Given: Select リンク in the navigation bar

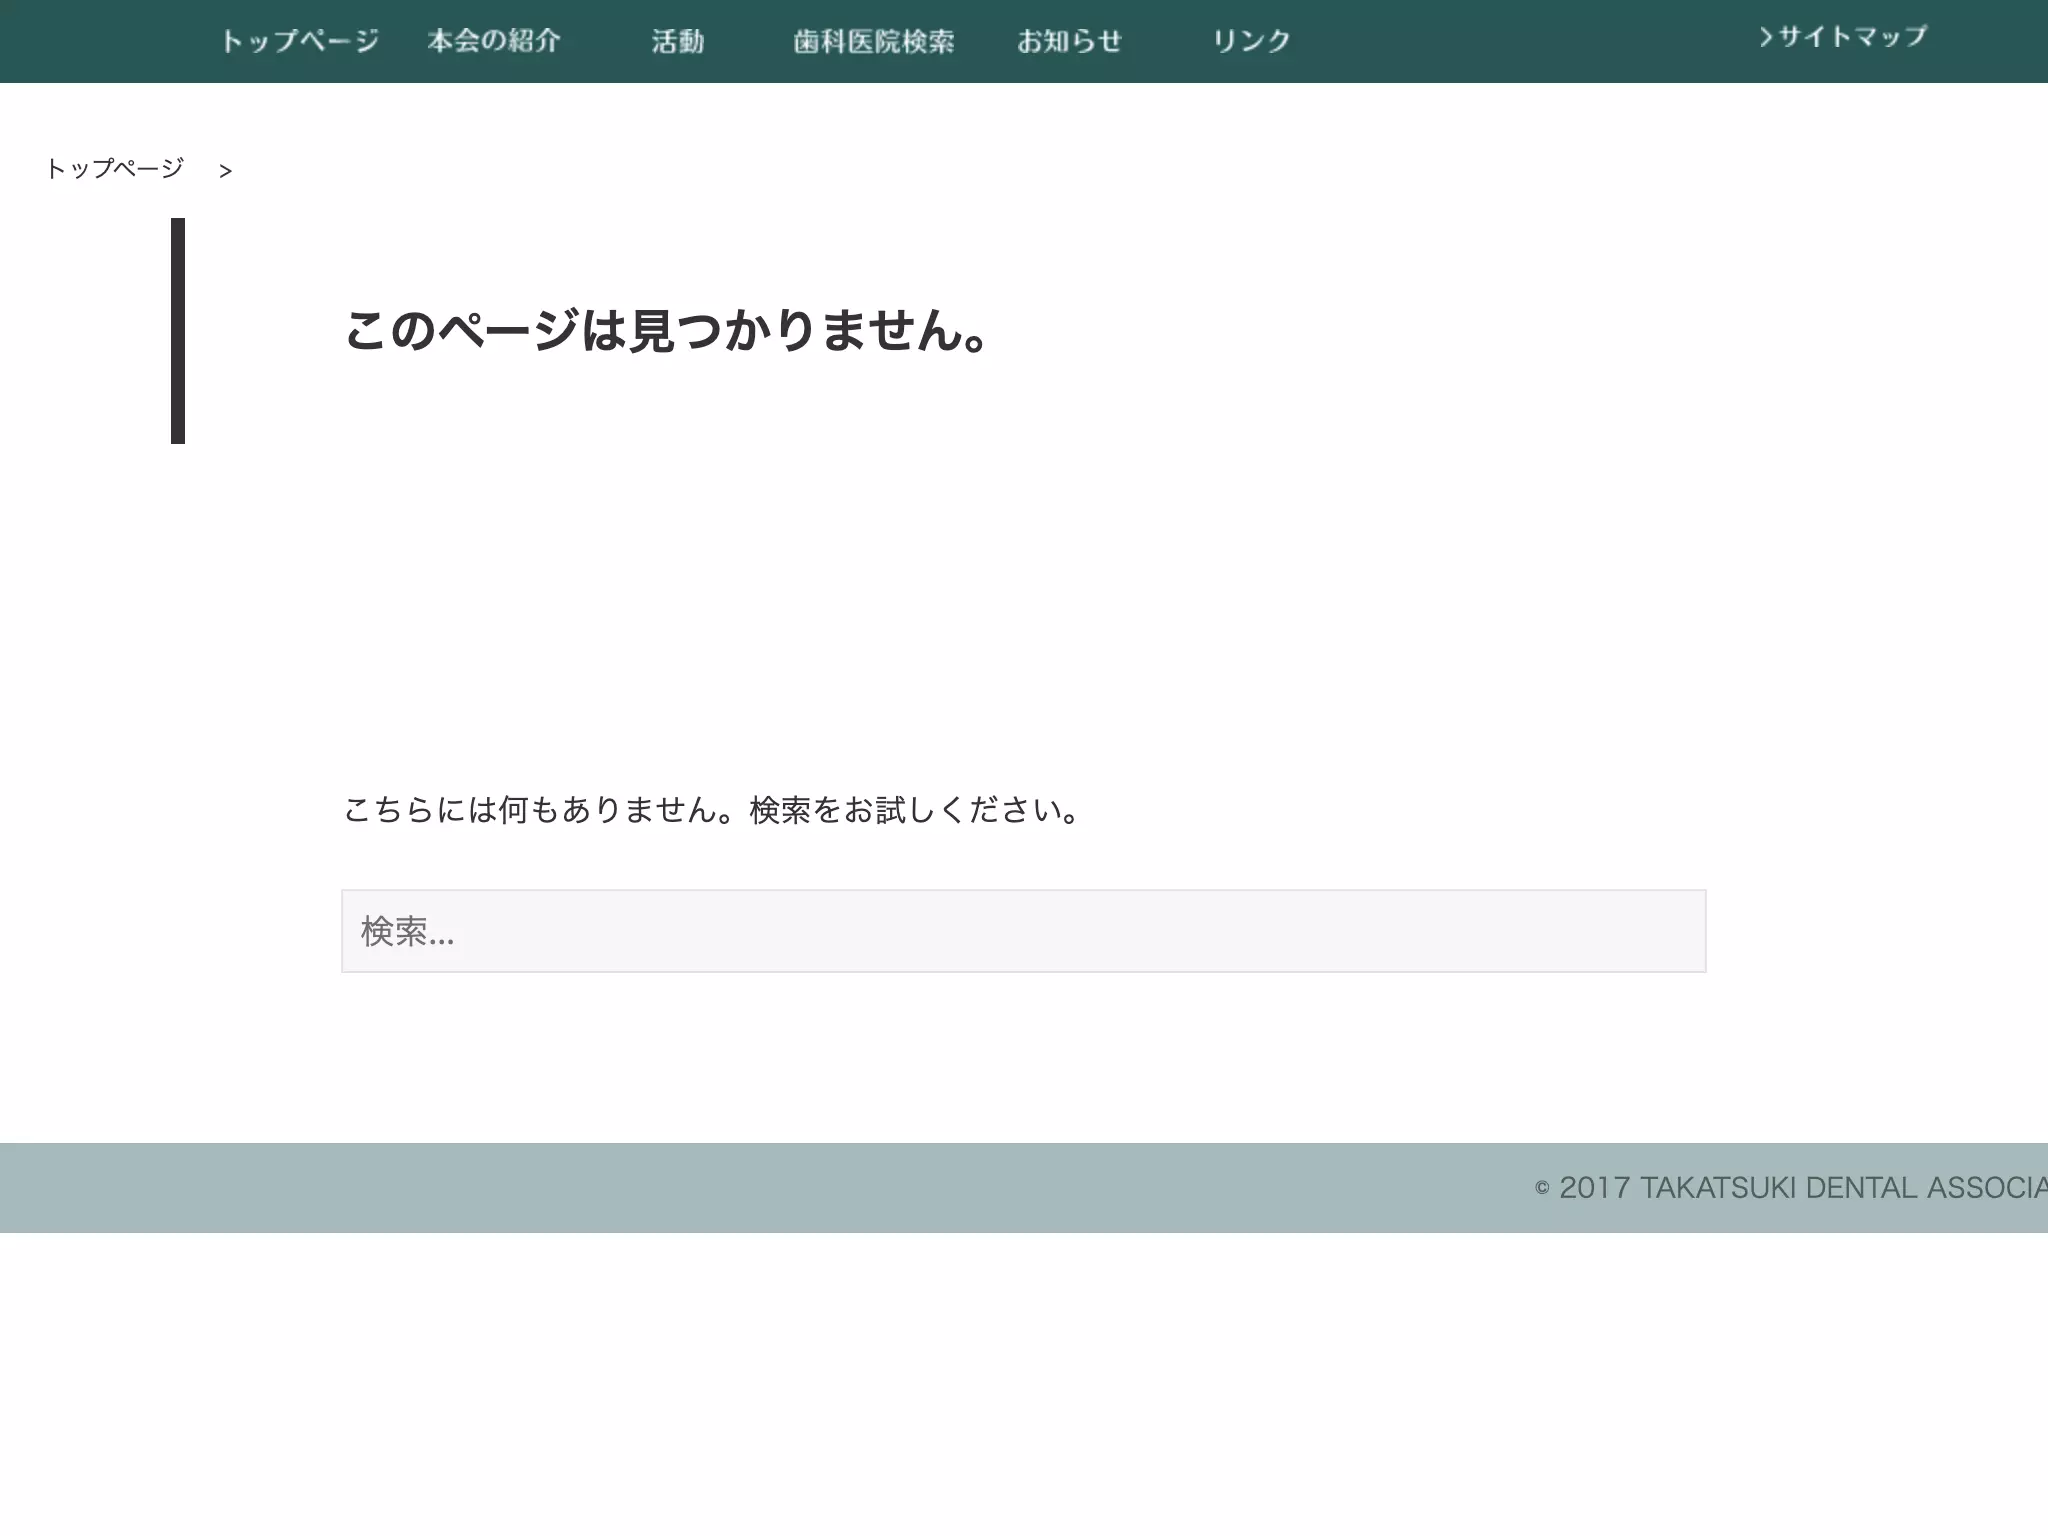Looking at the screenshot, I should pos(1251,41).
